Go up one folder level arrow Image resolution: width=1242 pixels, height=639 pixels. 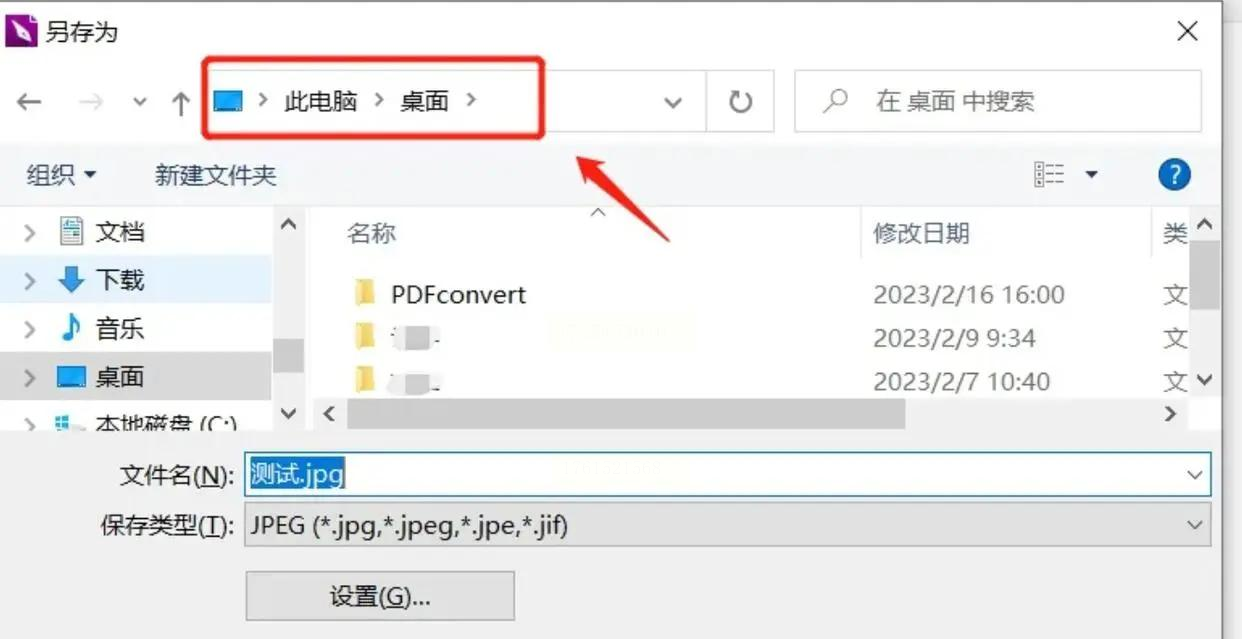(181, 101)
